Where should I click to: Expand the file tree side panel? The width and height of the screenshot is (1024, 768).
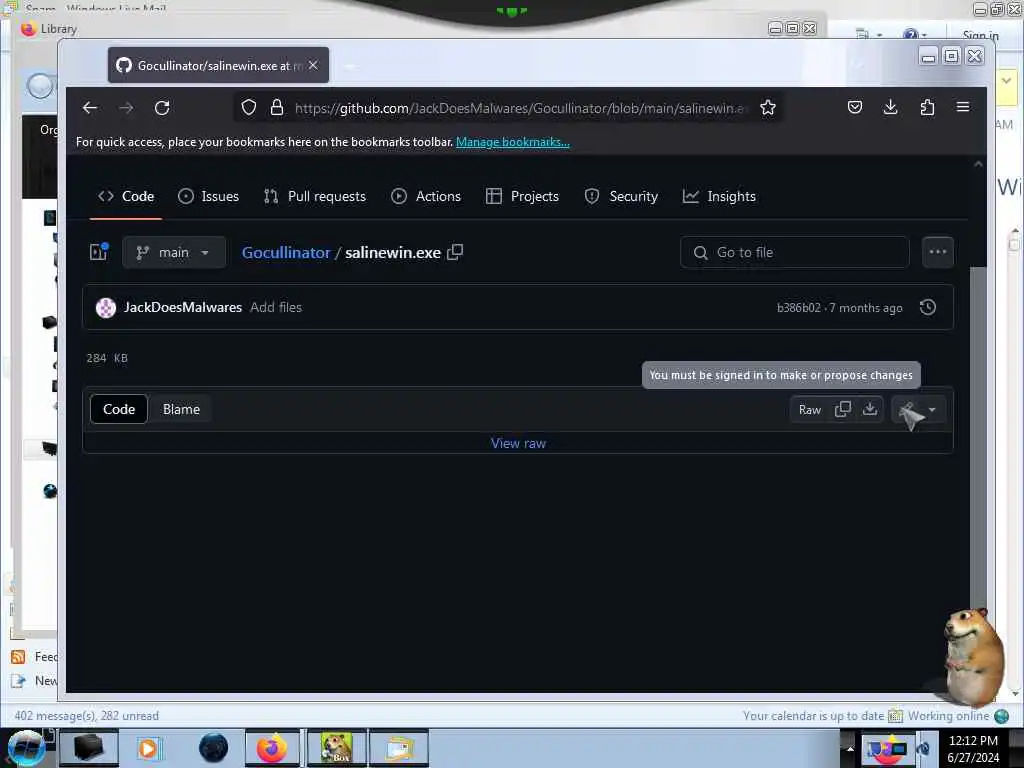(99, 252)
